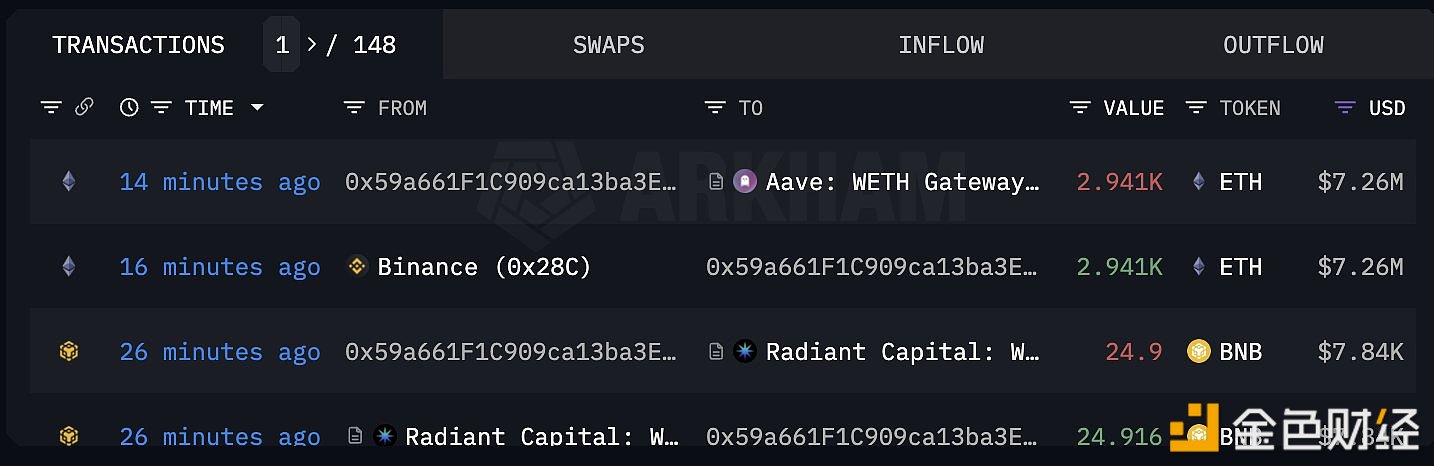Click the Aave WETH Gateway address link

pos(902,182)
